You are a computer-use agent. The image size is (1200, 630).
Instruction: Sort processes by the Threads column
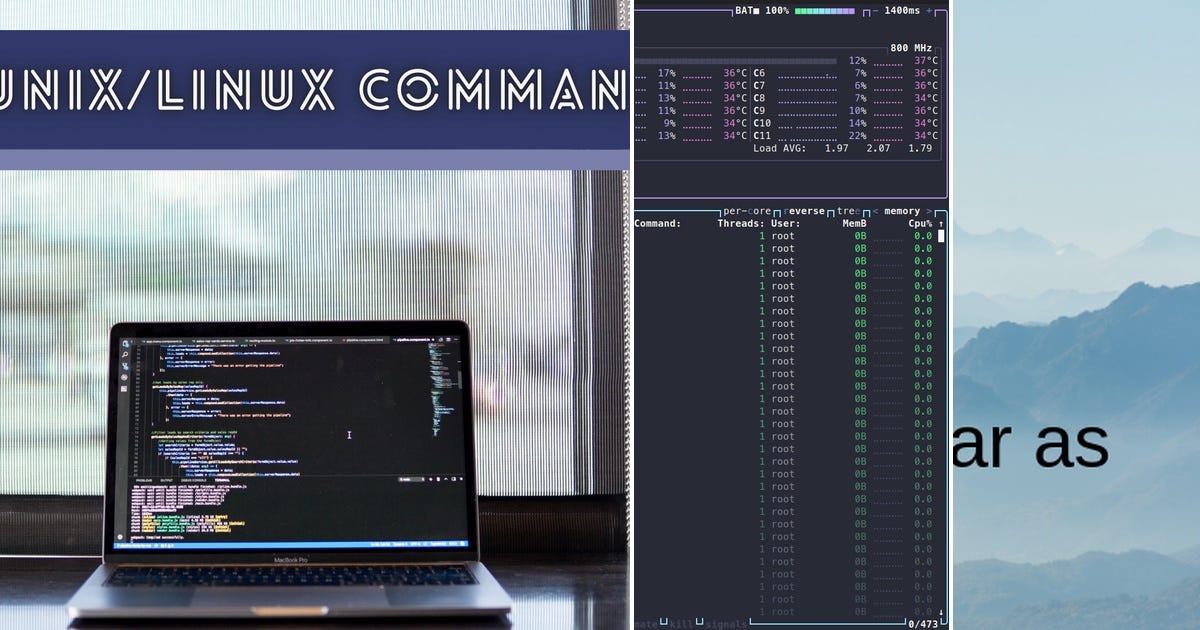click(740, 223)
